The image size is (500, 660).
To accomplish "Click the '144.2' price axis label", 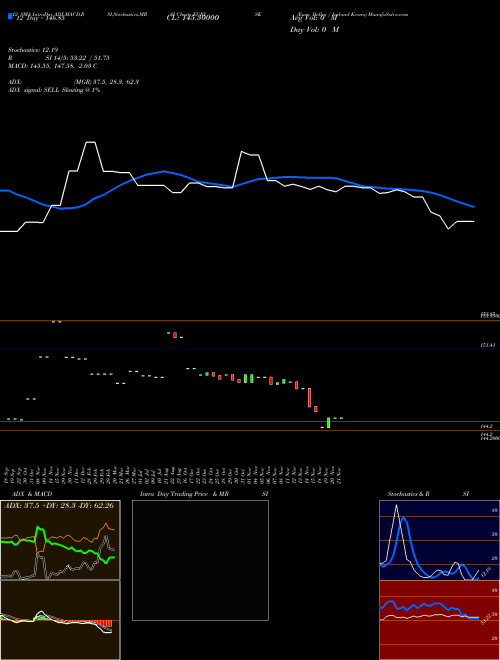I will [486, 426].
